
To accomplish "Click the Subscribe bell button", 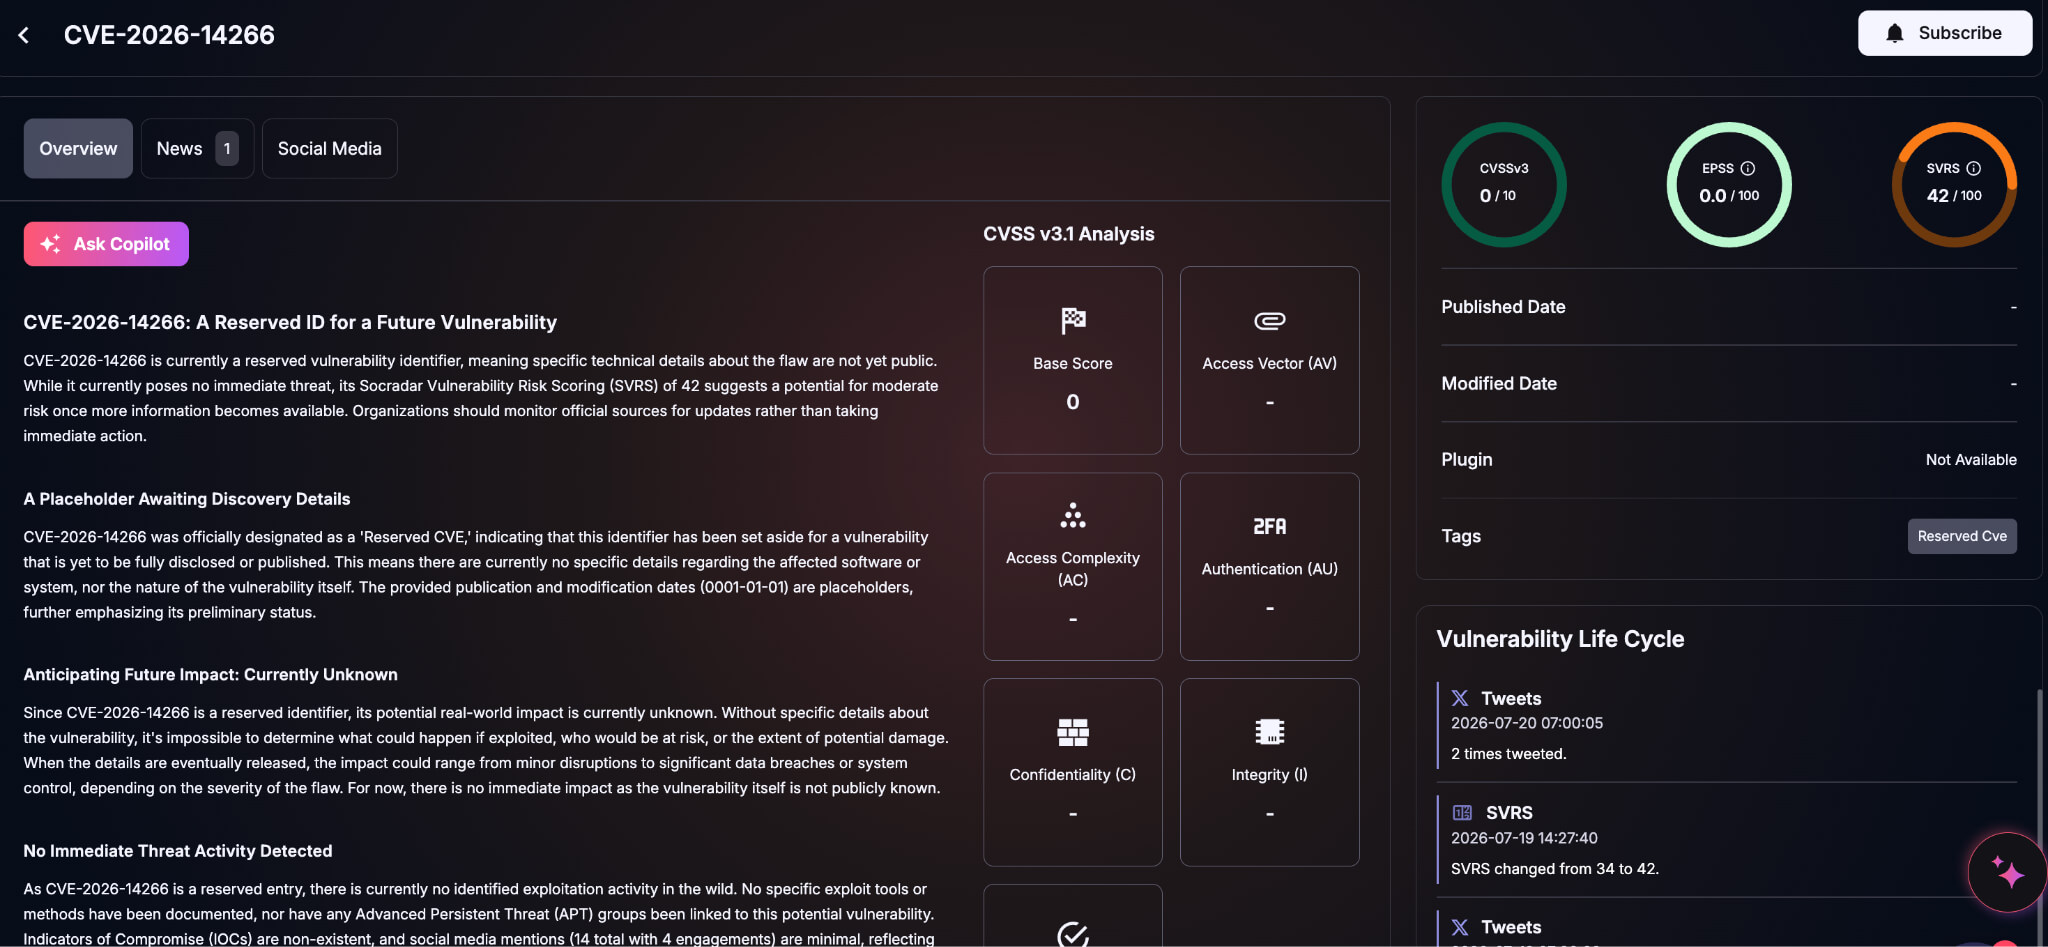I will coord(1944,33).
